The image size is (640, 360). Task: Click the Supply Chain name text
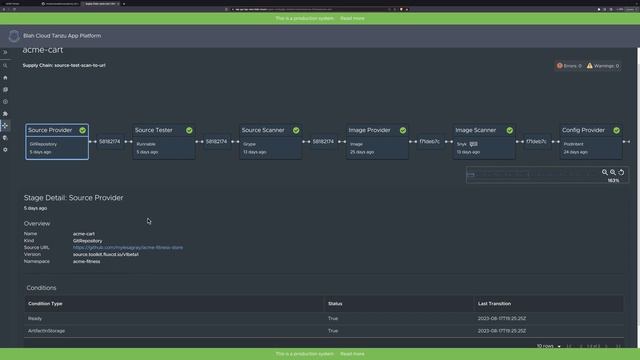[64, 65]
